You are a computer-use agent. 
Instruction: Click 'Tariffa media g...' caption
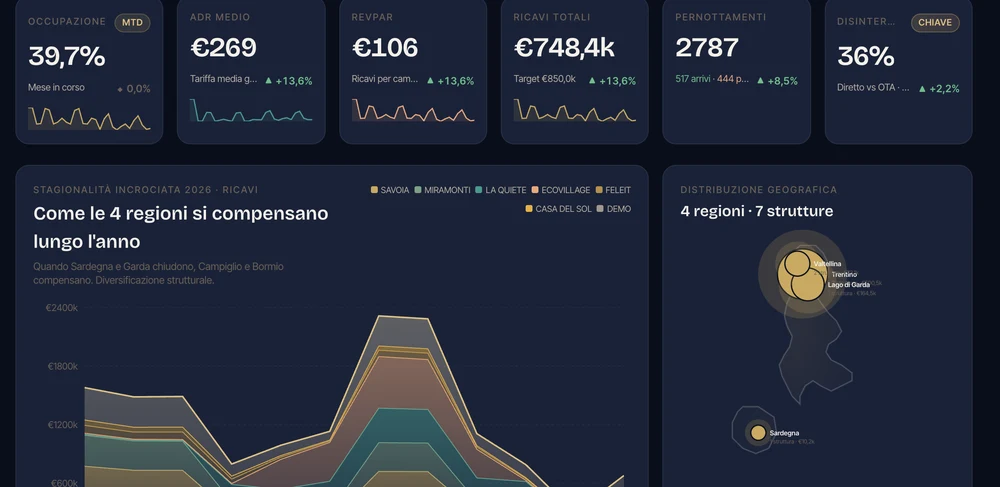(224, 79)
